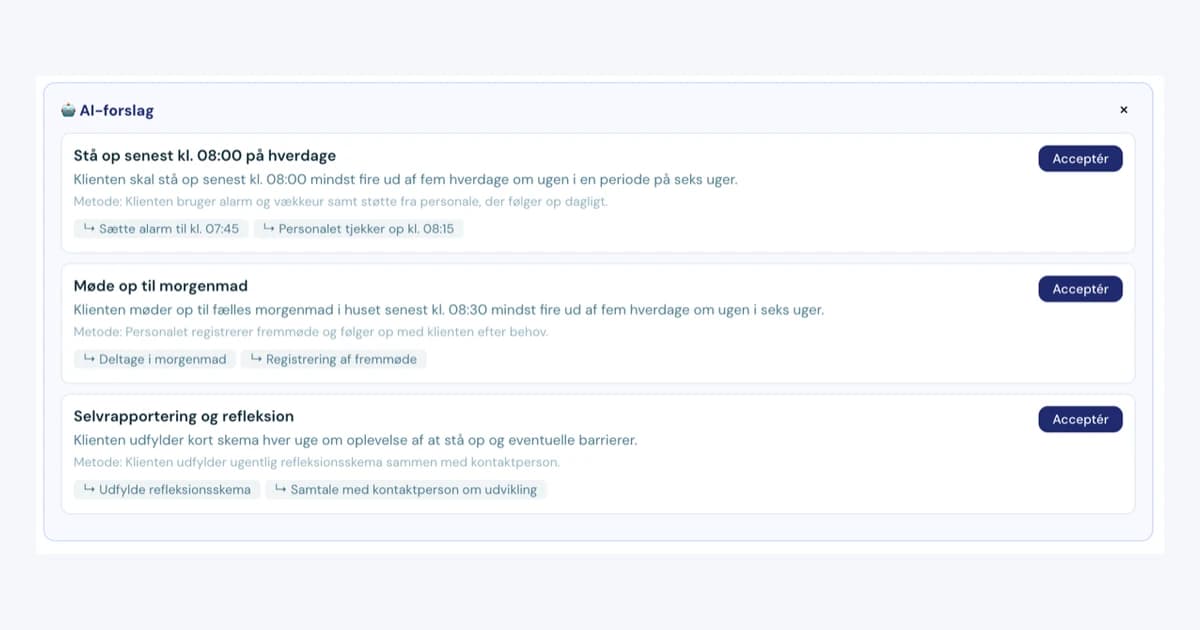Screen dimensions: 1200x630
Task: Close the AI-forslag panel
Action: pyautogui.click(x=1123, y=110)
